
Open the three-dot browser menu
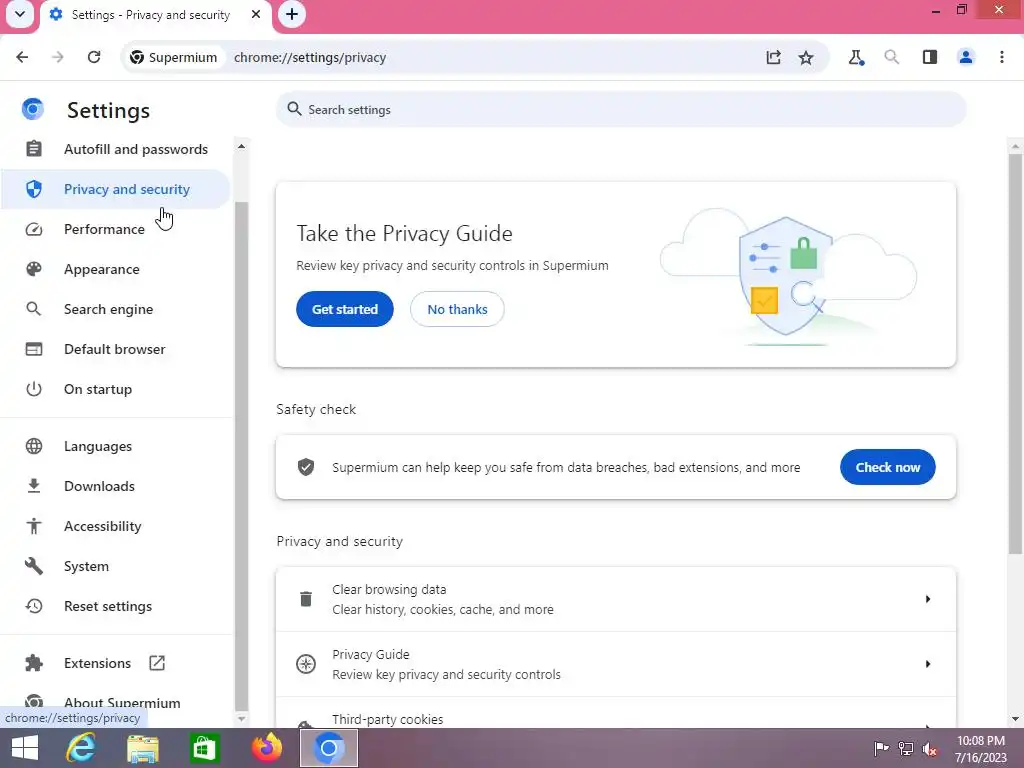tap(1002, 57)
